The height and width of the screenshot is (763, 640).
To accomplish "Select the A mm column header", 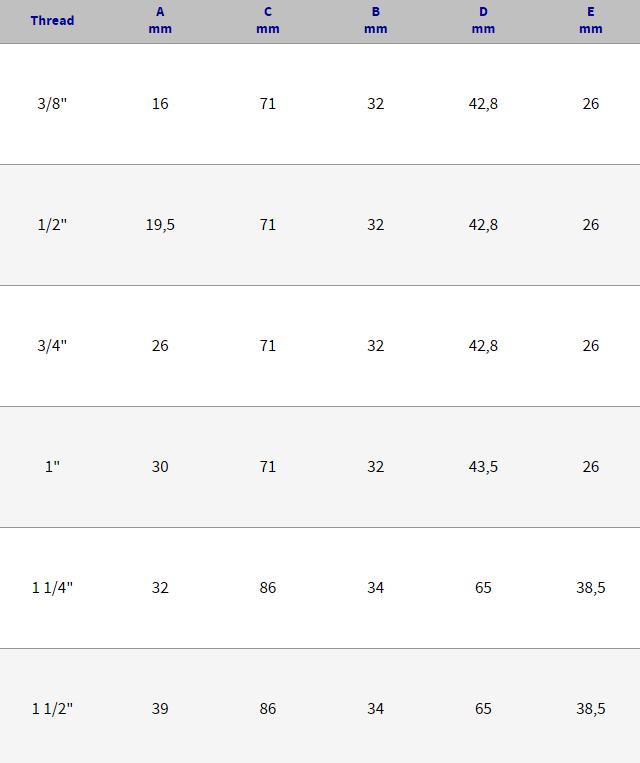I will (160, 20).
